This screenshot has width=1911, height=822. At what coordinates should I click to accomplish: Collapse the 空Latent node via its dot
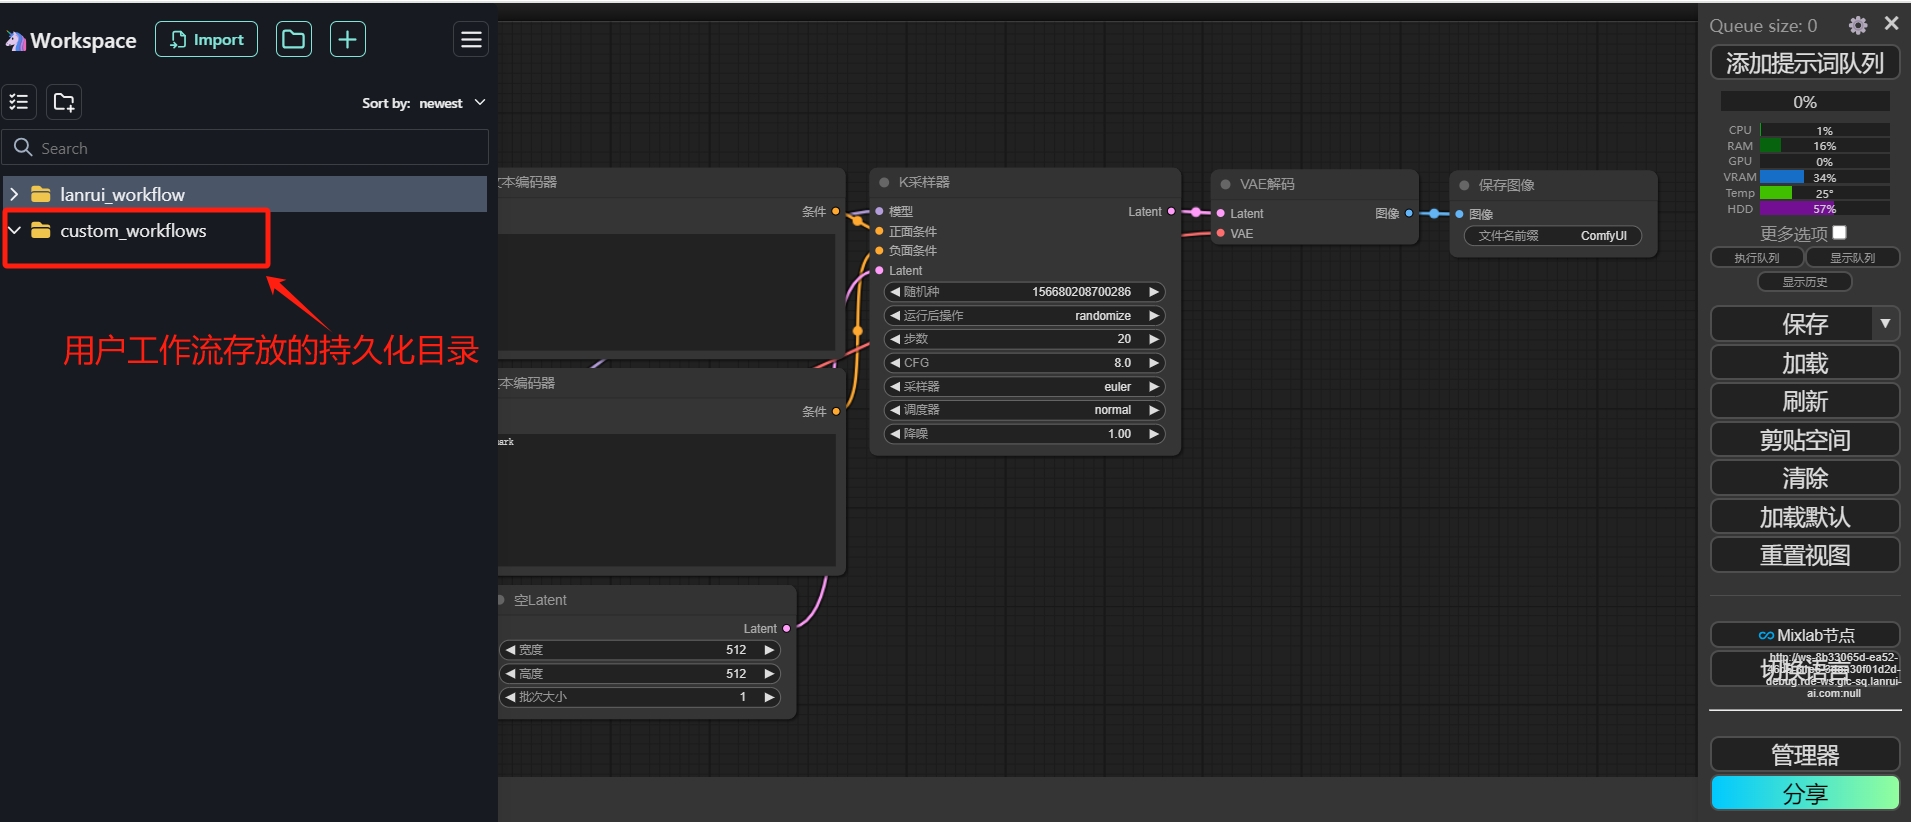tap(501, 600)
